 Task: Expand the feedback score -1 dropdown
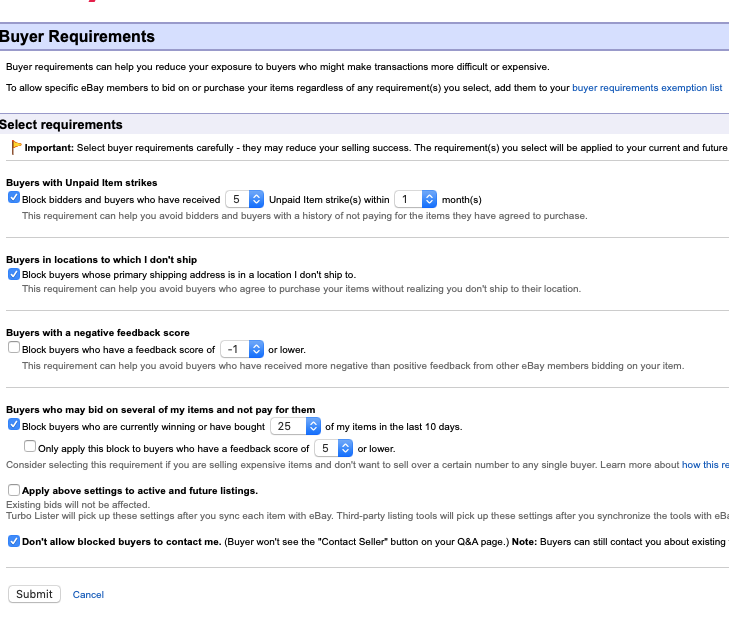241,349
